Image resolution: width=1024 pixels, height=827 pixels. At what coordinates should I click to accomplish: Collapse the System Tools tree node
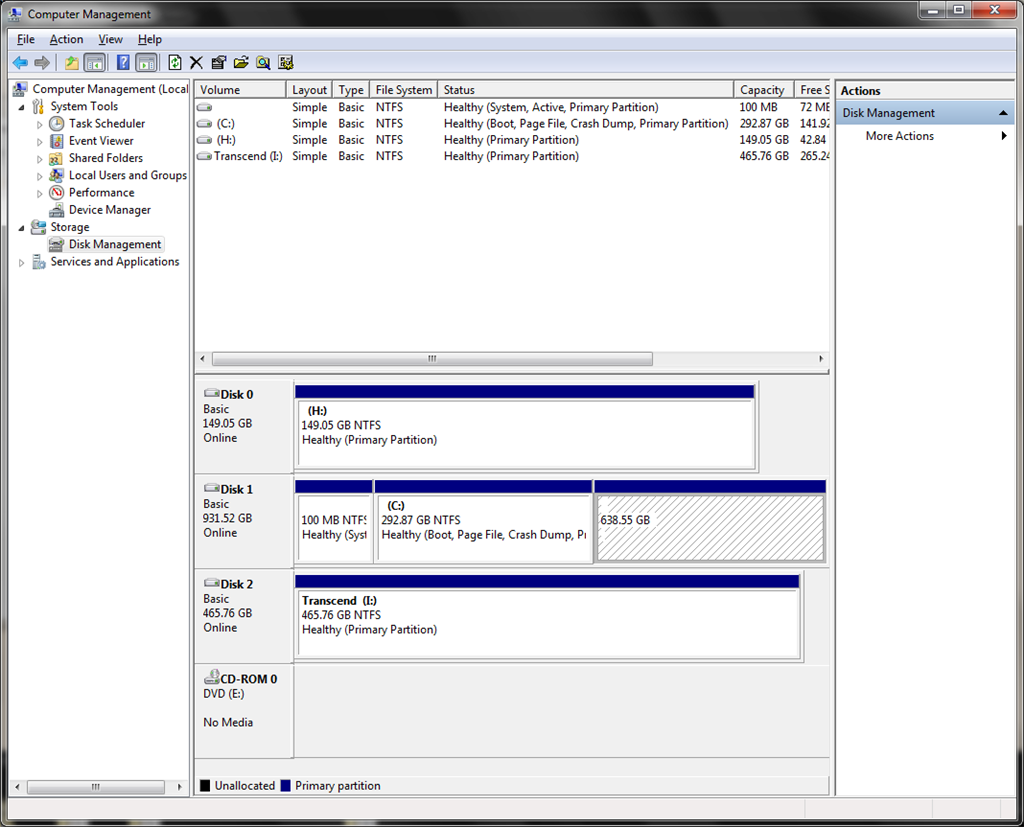coord(22,106)
